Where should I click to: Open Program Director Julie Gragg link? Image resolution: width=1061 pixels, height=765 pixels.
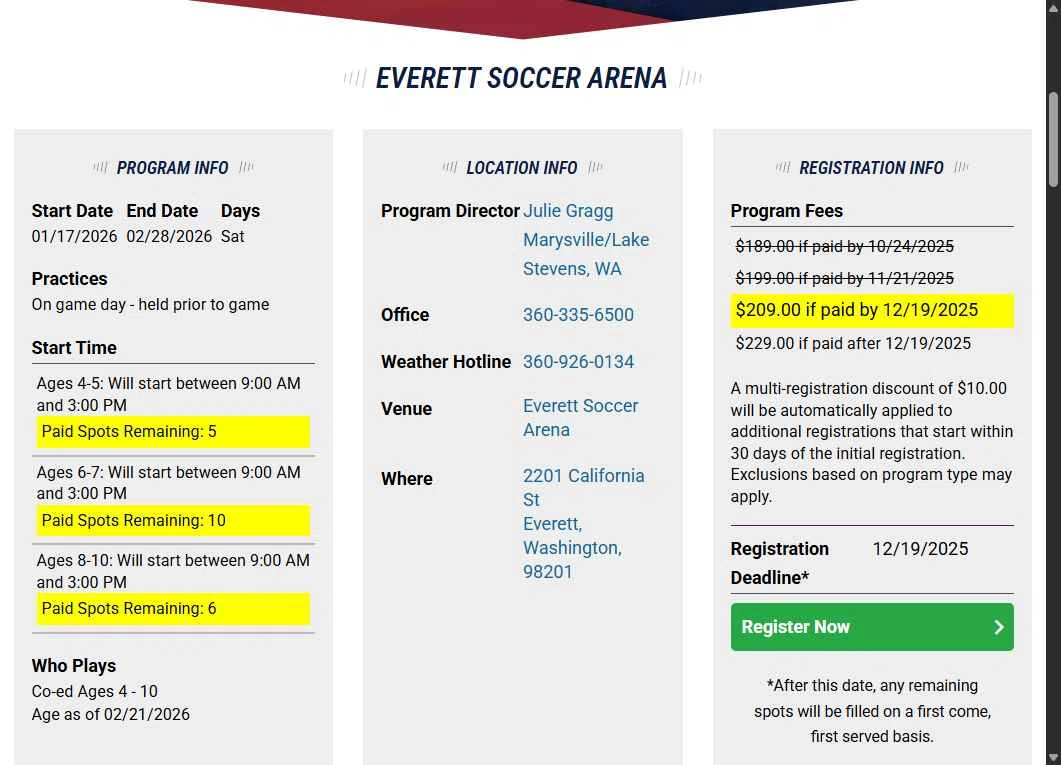click(x=568, y=211)
